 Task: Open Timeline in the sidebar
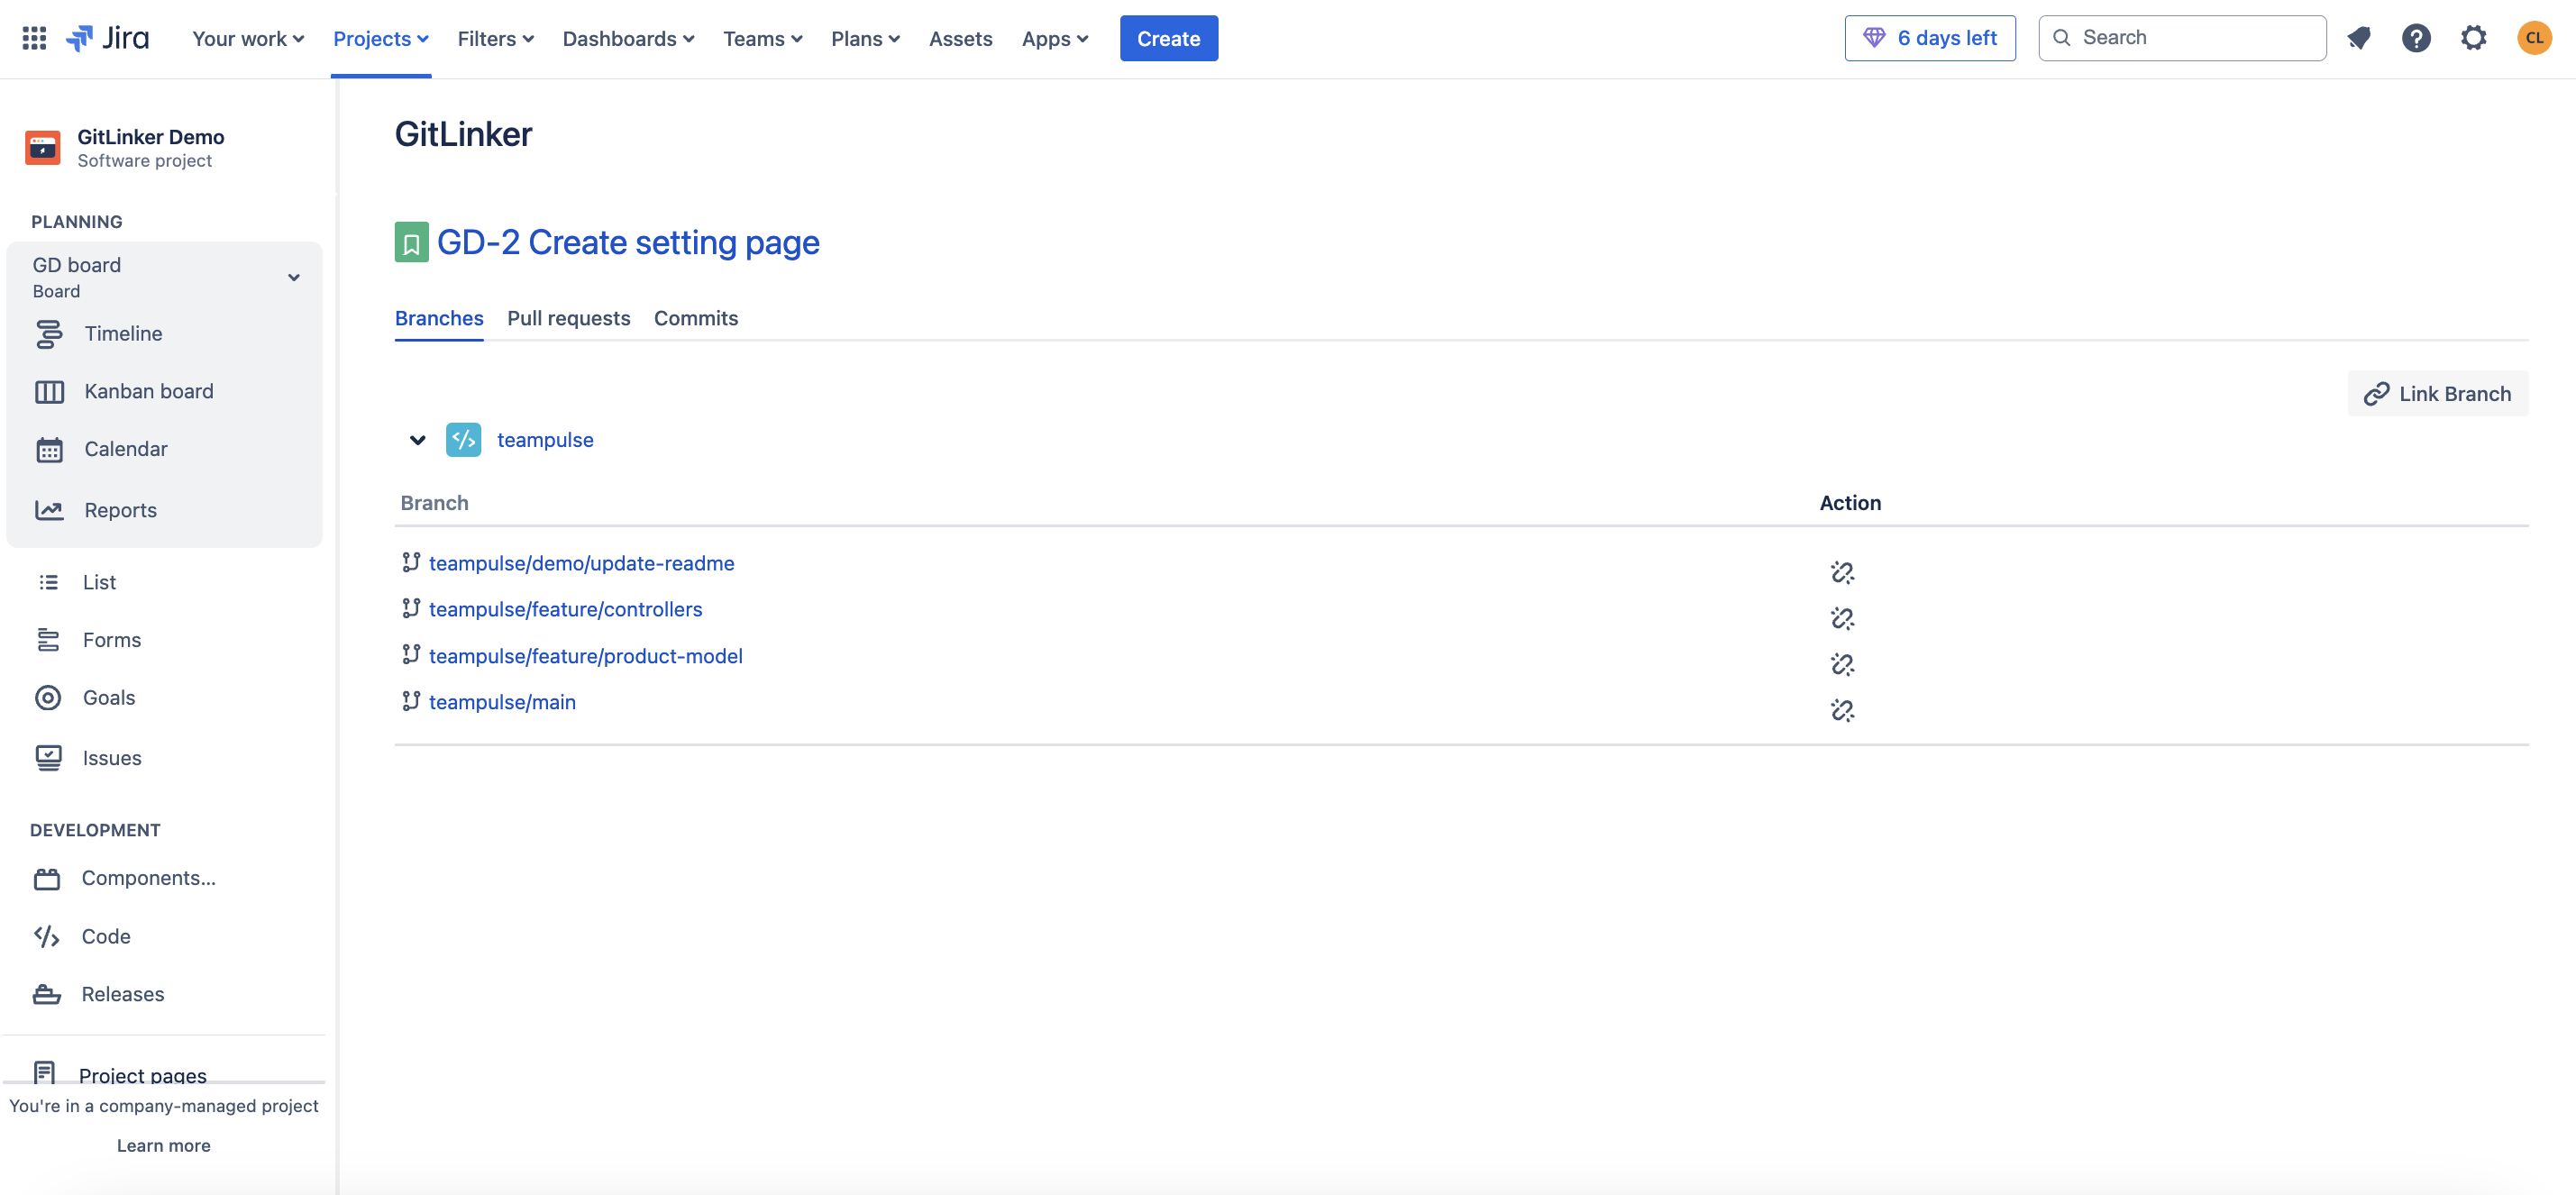click(x=123, y=333)
